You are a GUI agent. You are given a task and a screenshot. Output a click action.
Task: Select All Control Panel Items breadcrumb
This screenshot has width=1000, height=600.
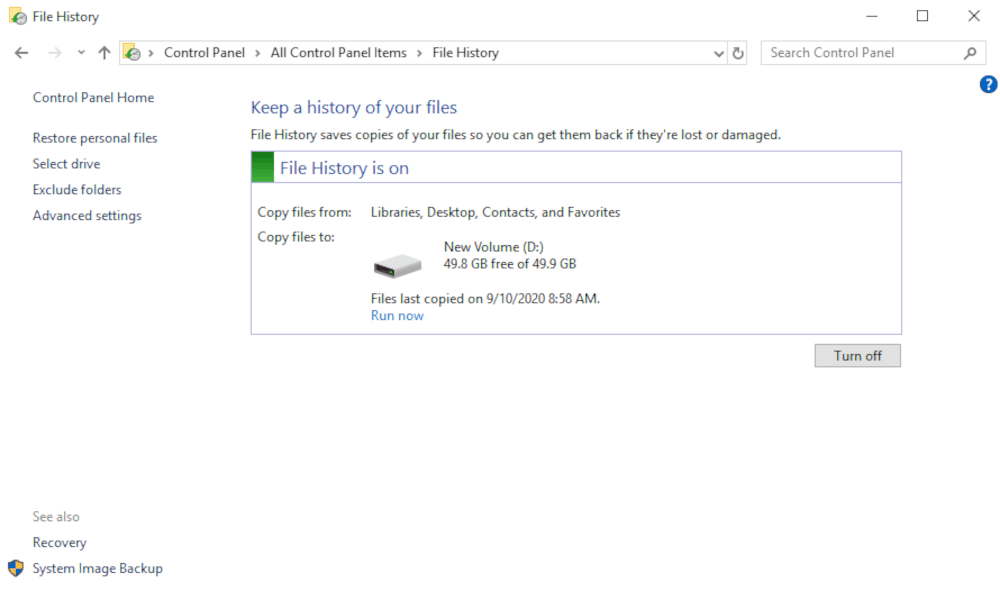[x=339, y=53]
